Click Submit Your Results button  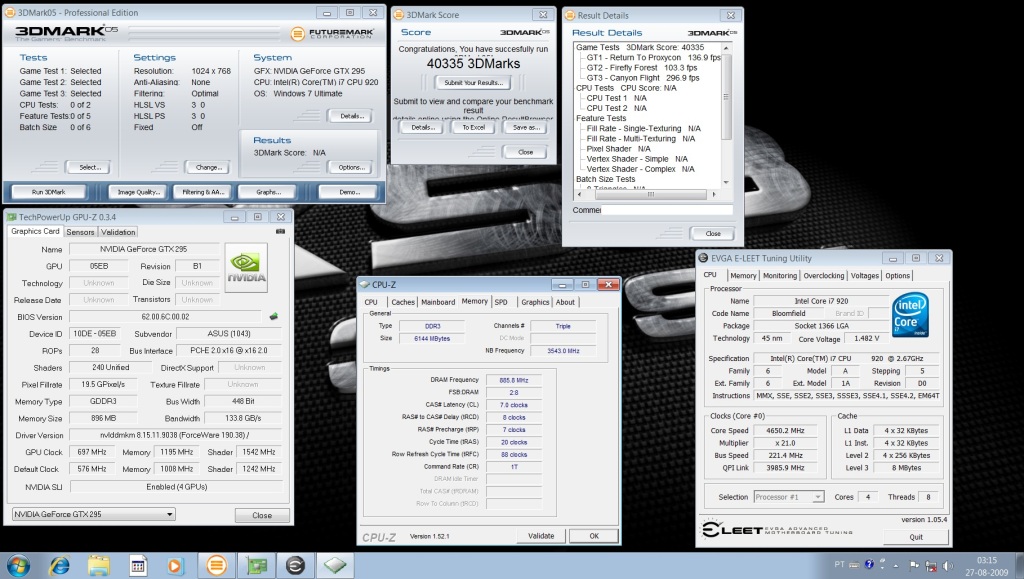pos(473,83)
